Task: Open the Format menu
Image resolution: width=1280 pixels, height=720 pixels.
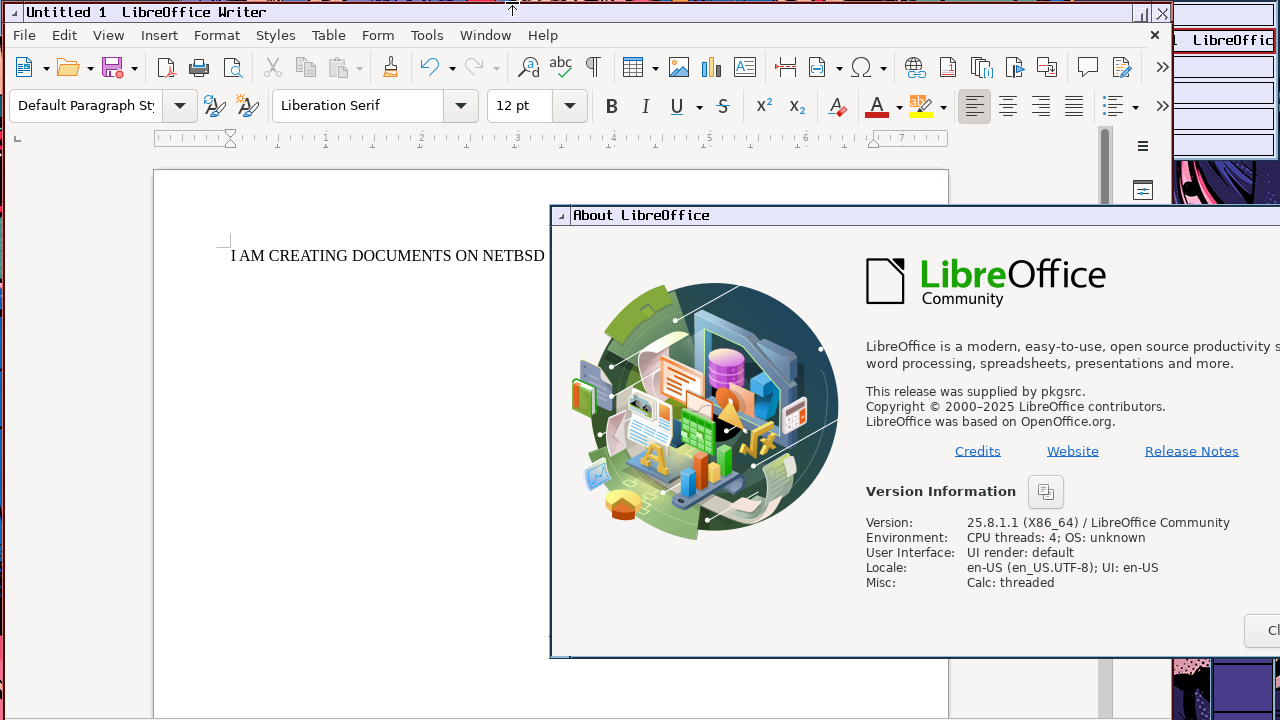Action: click(216, 35)
